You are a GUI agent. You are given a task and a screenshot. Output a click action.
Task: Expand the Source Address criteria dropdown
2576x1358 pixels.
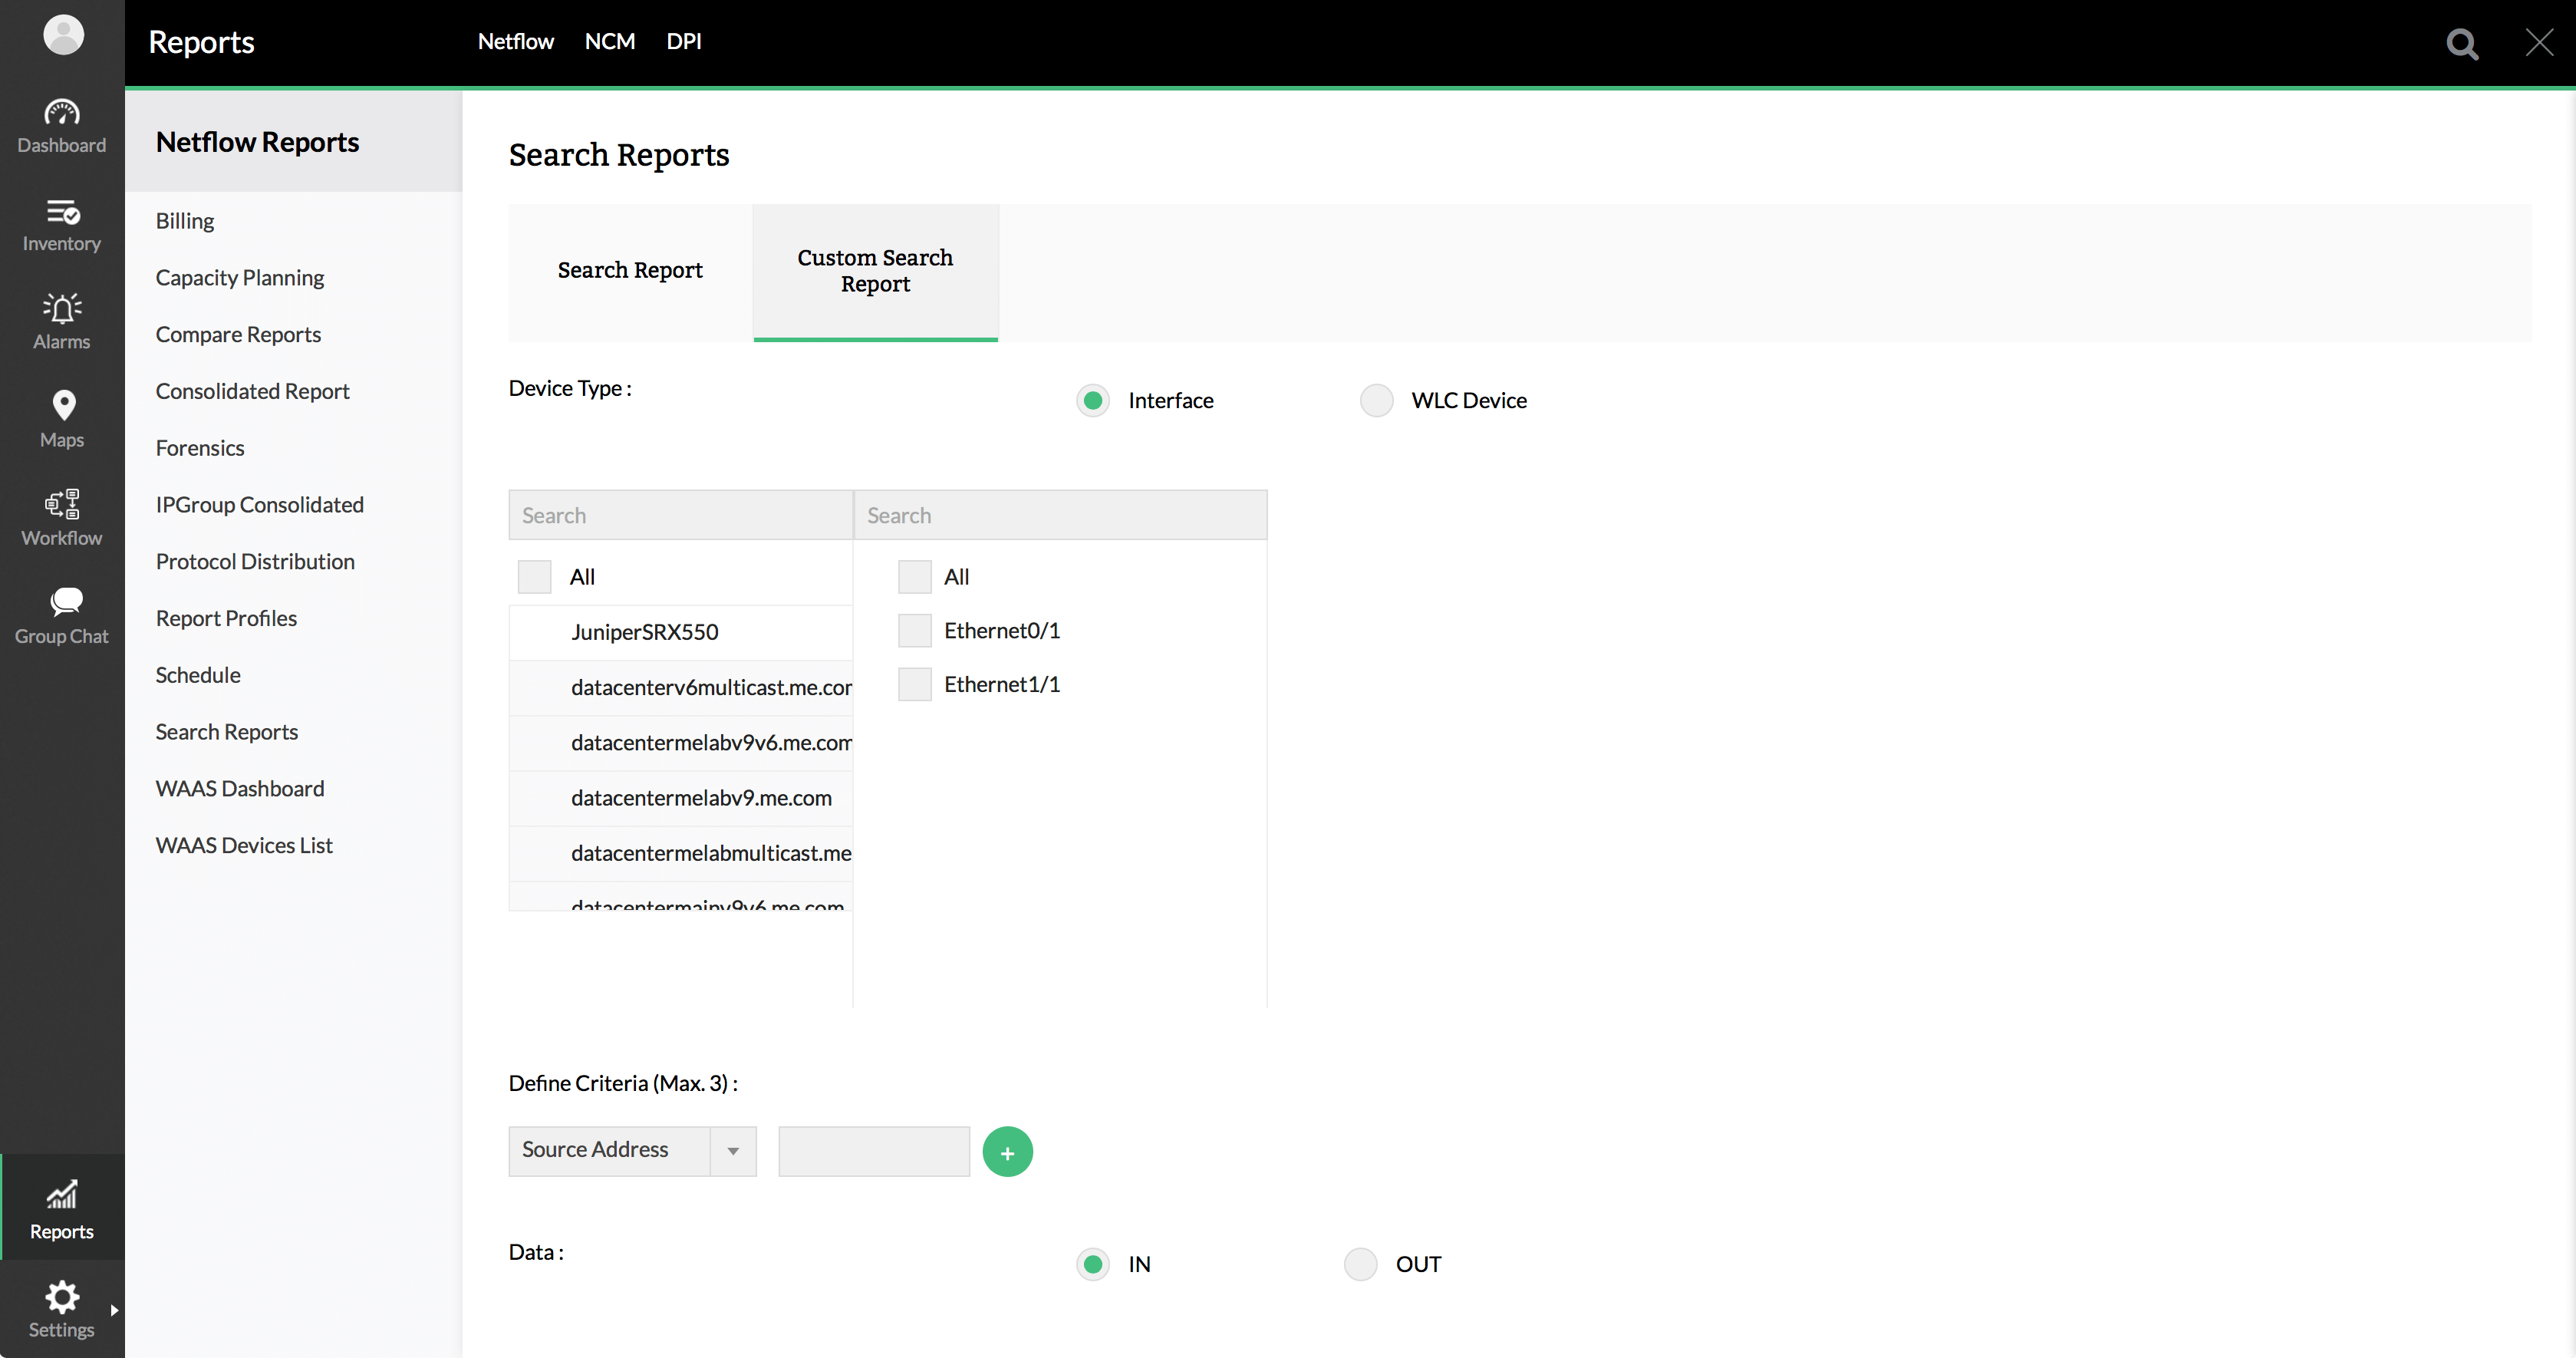click(x=733, y=1151)
